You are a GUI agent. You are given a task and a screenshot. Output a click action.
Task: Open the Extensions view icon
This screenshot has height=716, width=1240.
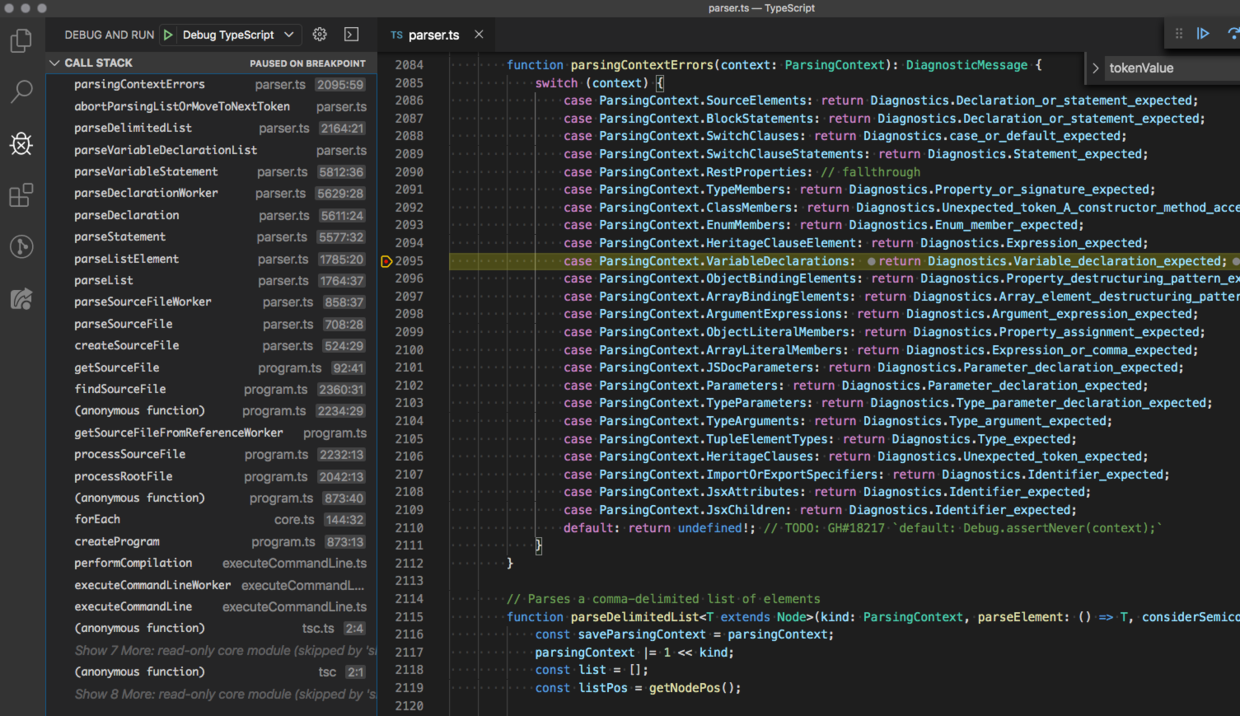(21, 195)
